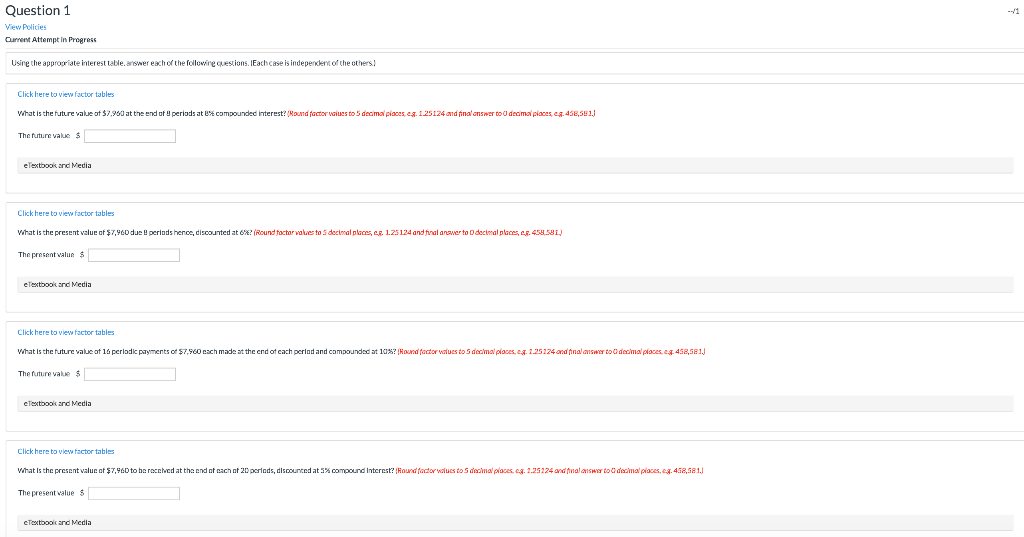The height and width of the screenshot is (537, 1024).
Task: Select the instruction 'Using the appropriate interest table' text
Action: pos(193,63)
